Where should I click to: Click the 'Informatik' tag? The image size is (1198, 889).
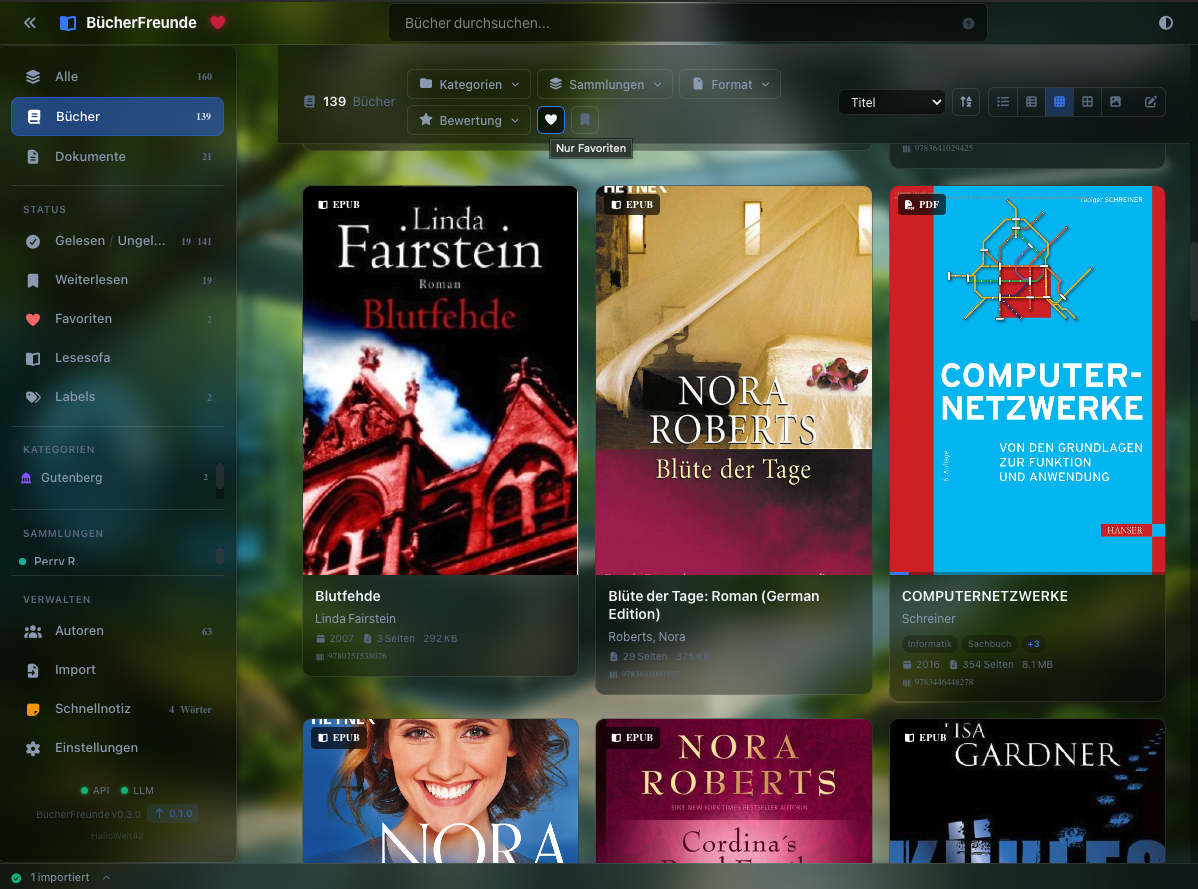(929, 644)
